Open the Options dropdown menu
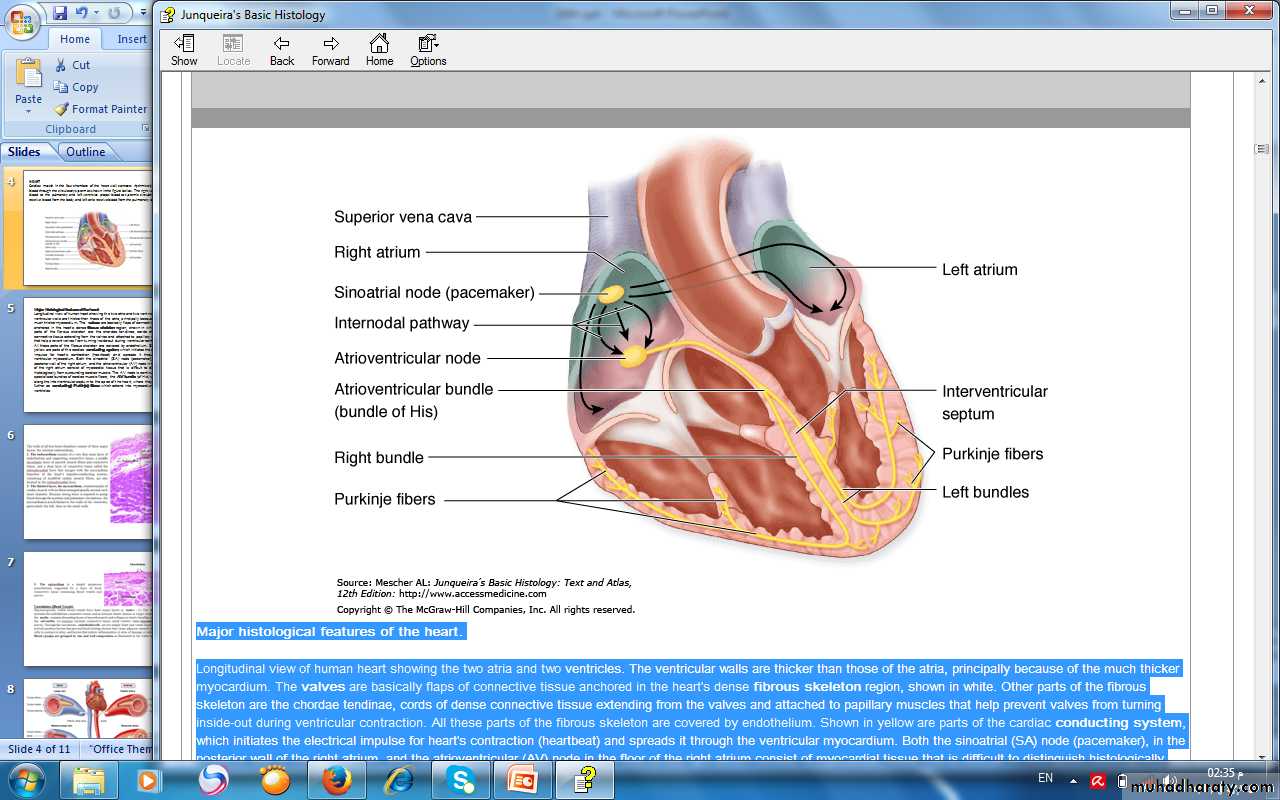Viewport: 1280px width, 800px height. [428, 50]
